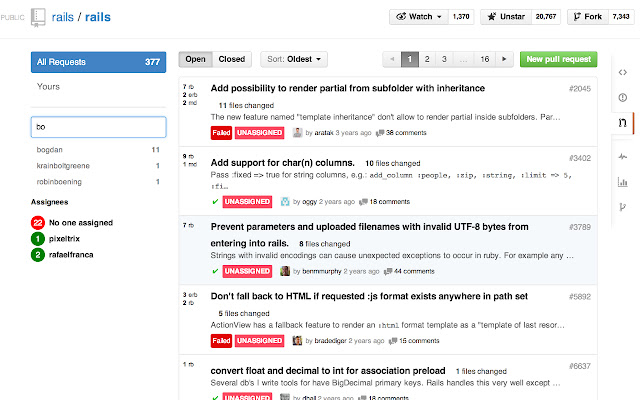640x400 pixels.
Task: Go to page 3
Action: (444, 60)
